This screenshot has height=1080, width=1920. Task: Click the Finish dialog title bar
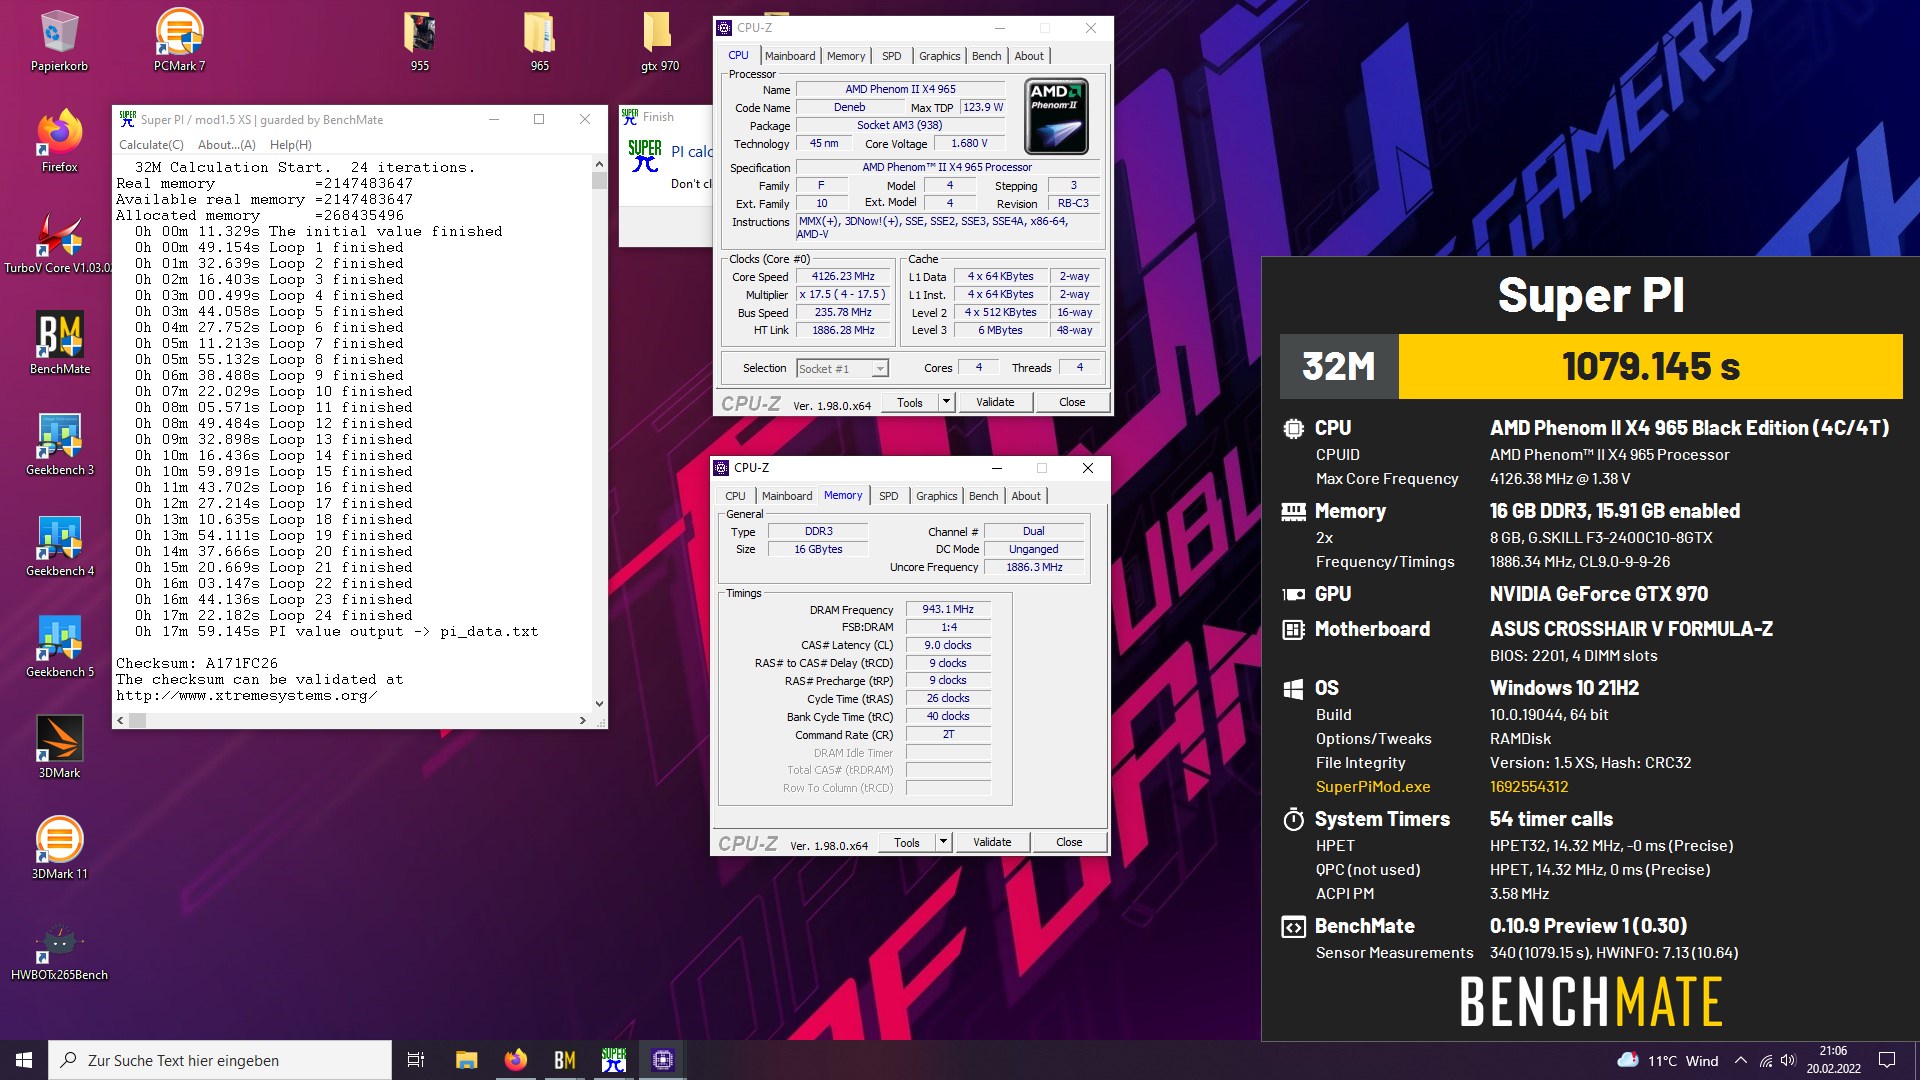click(665, 117)
